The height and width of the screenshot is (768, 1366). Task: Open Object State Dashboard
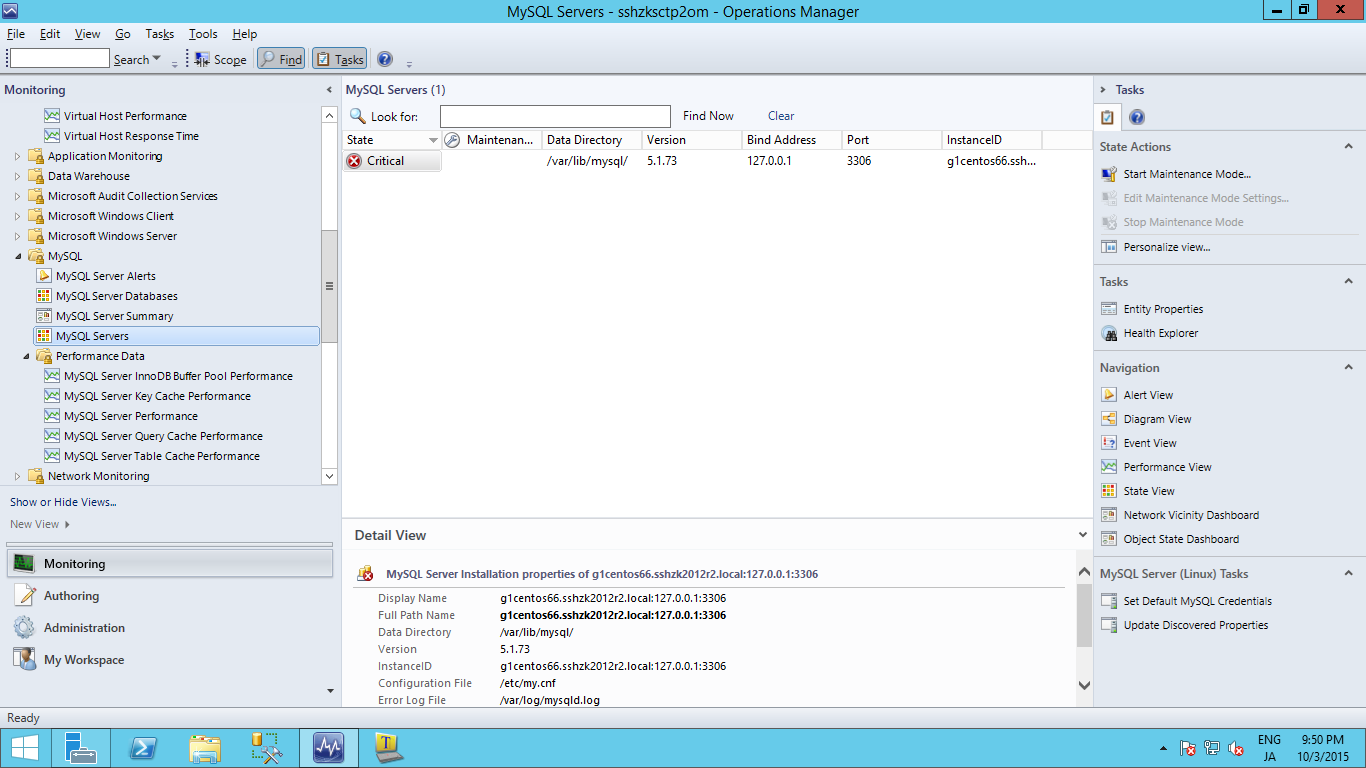point(1180,539)
